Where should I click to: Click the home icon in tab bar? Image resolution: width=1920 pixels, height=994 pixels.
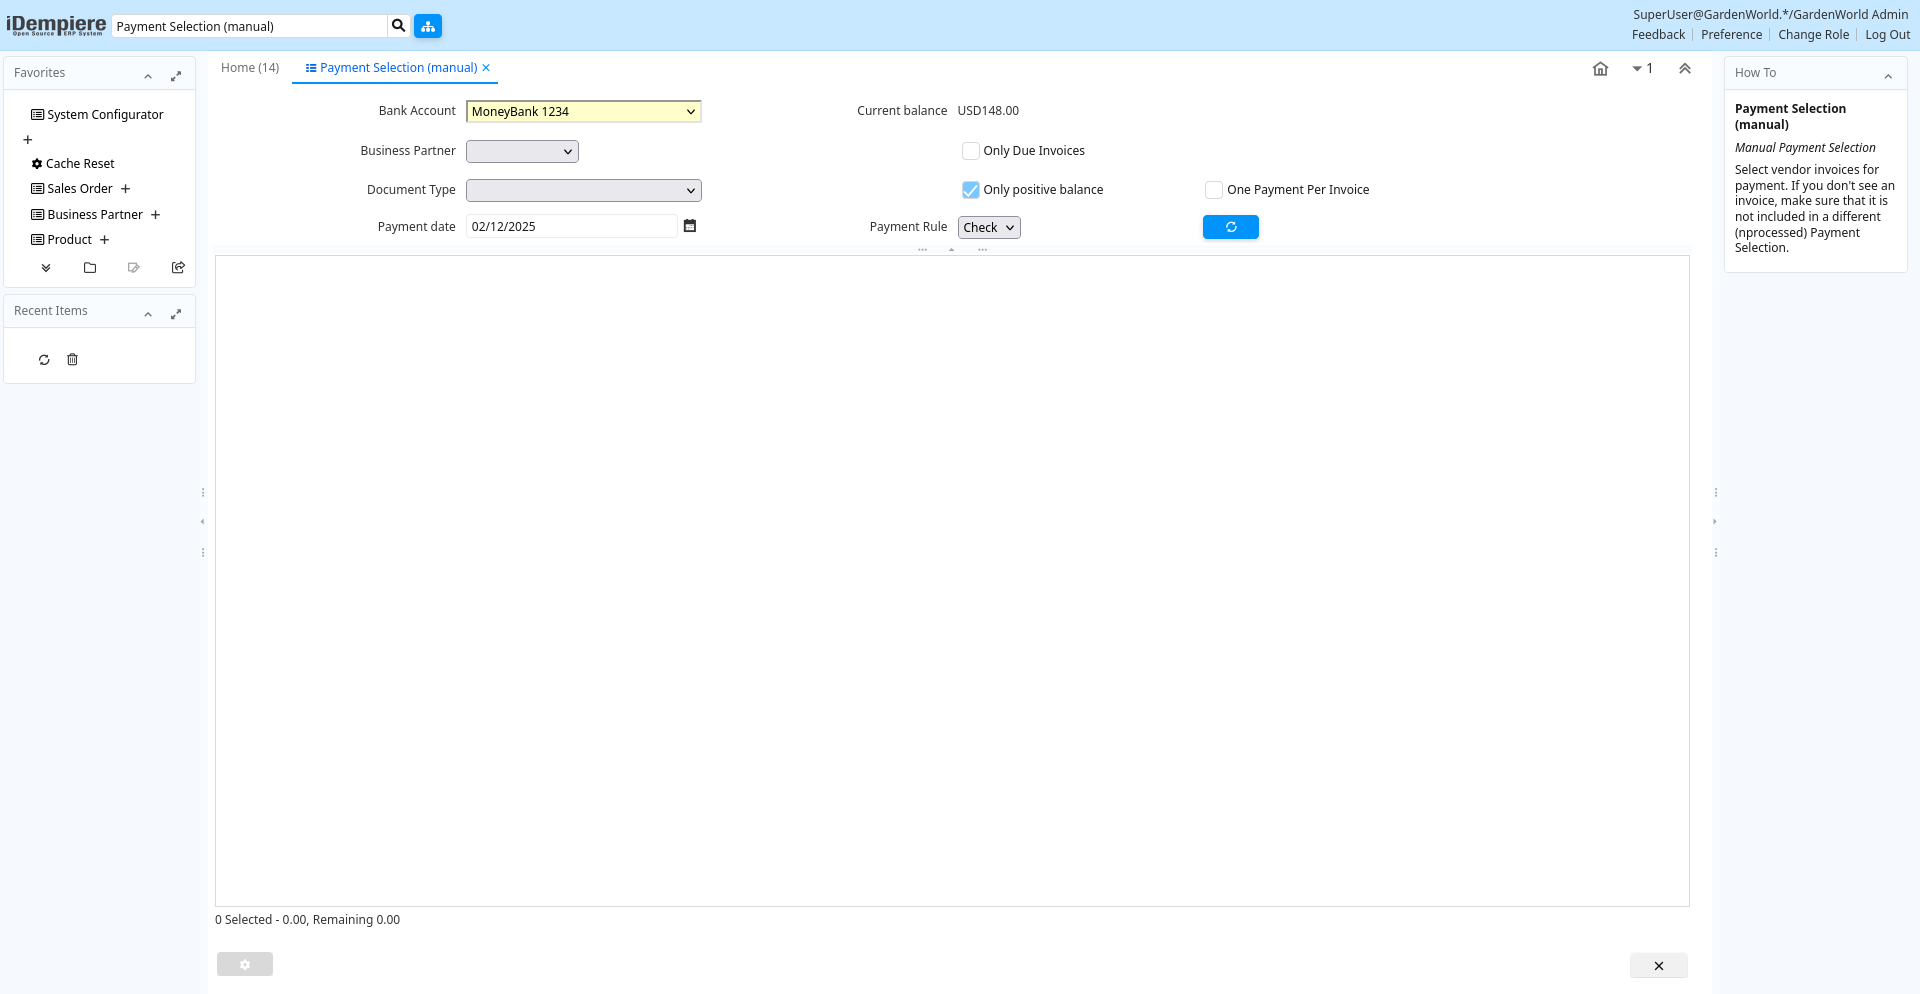coord(1600,69)
